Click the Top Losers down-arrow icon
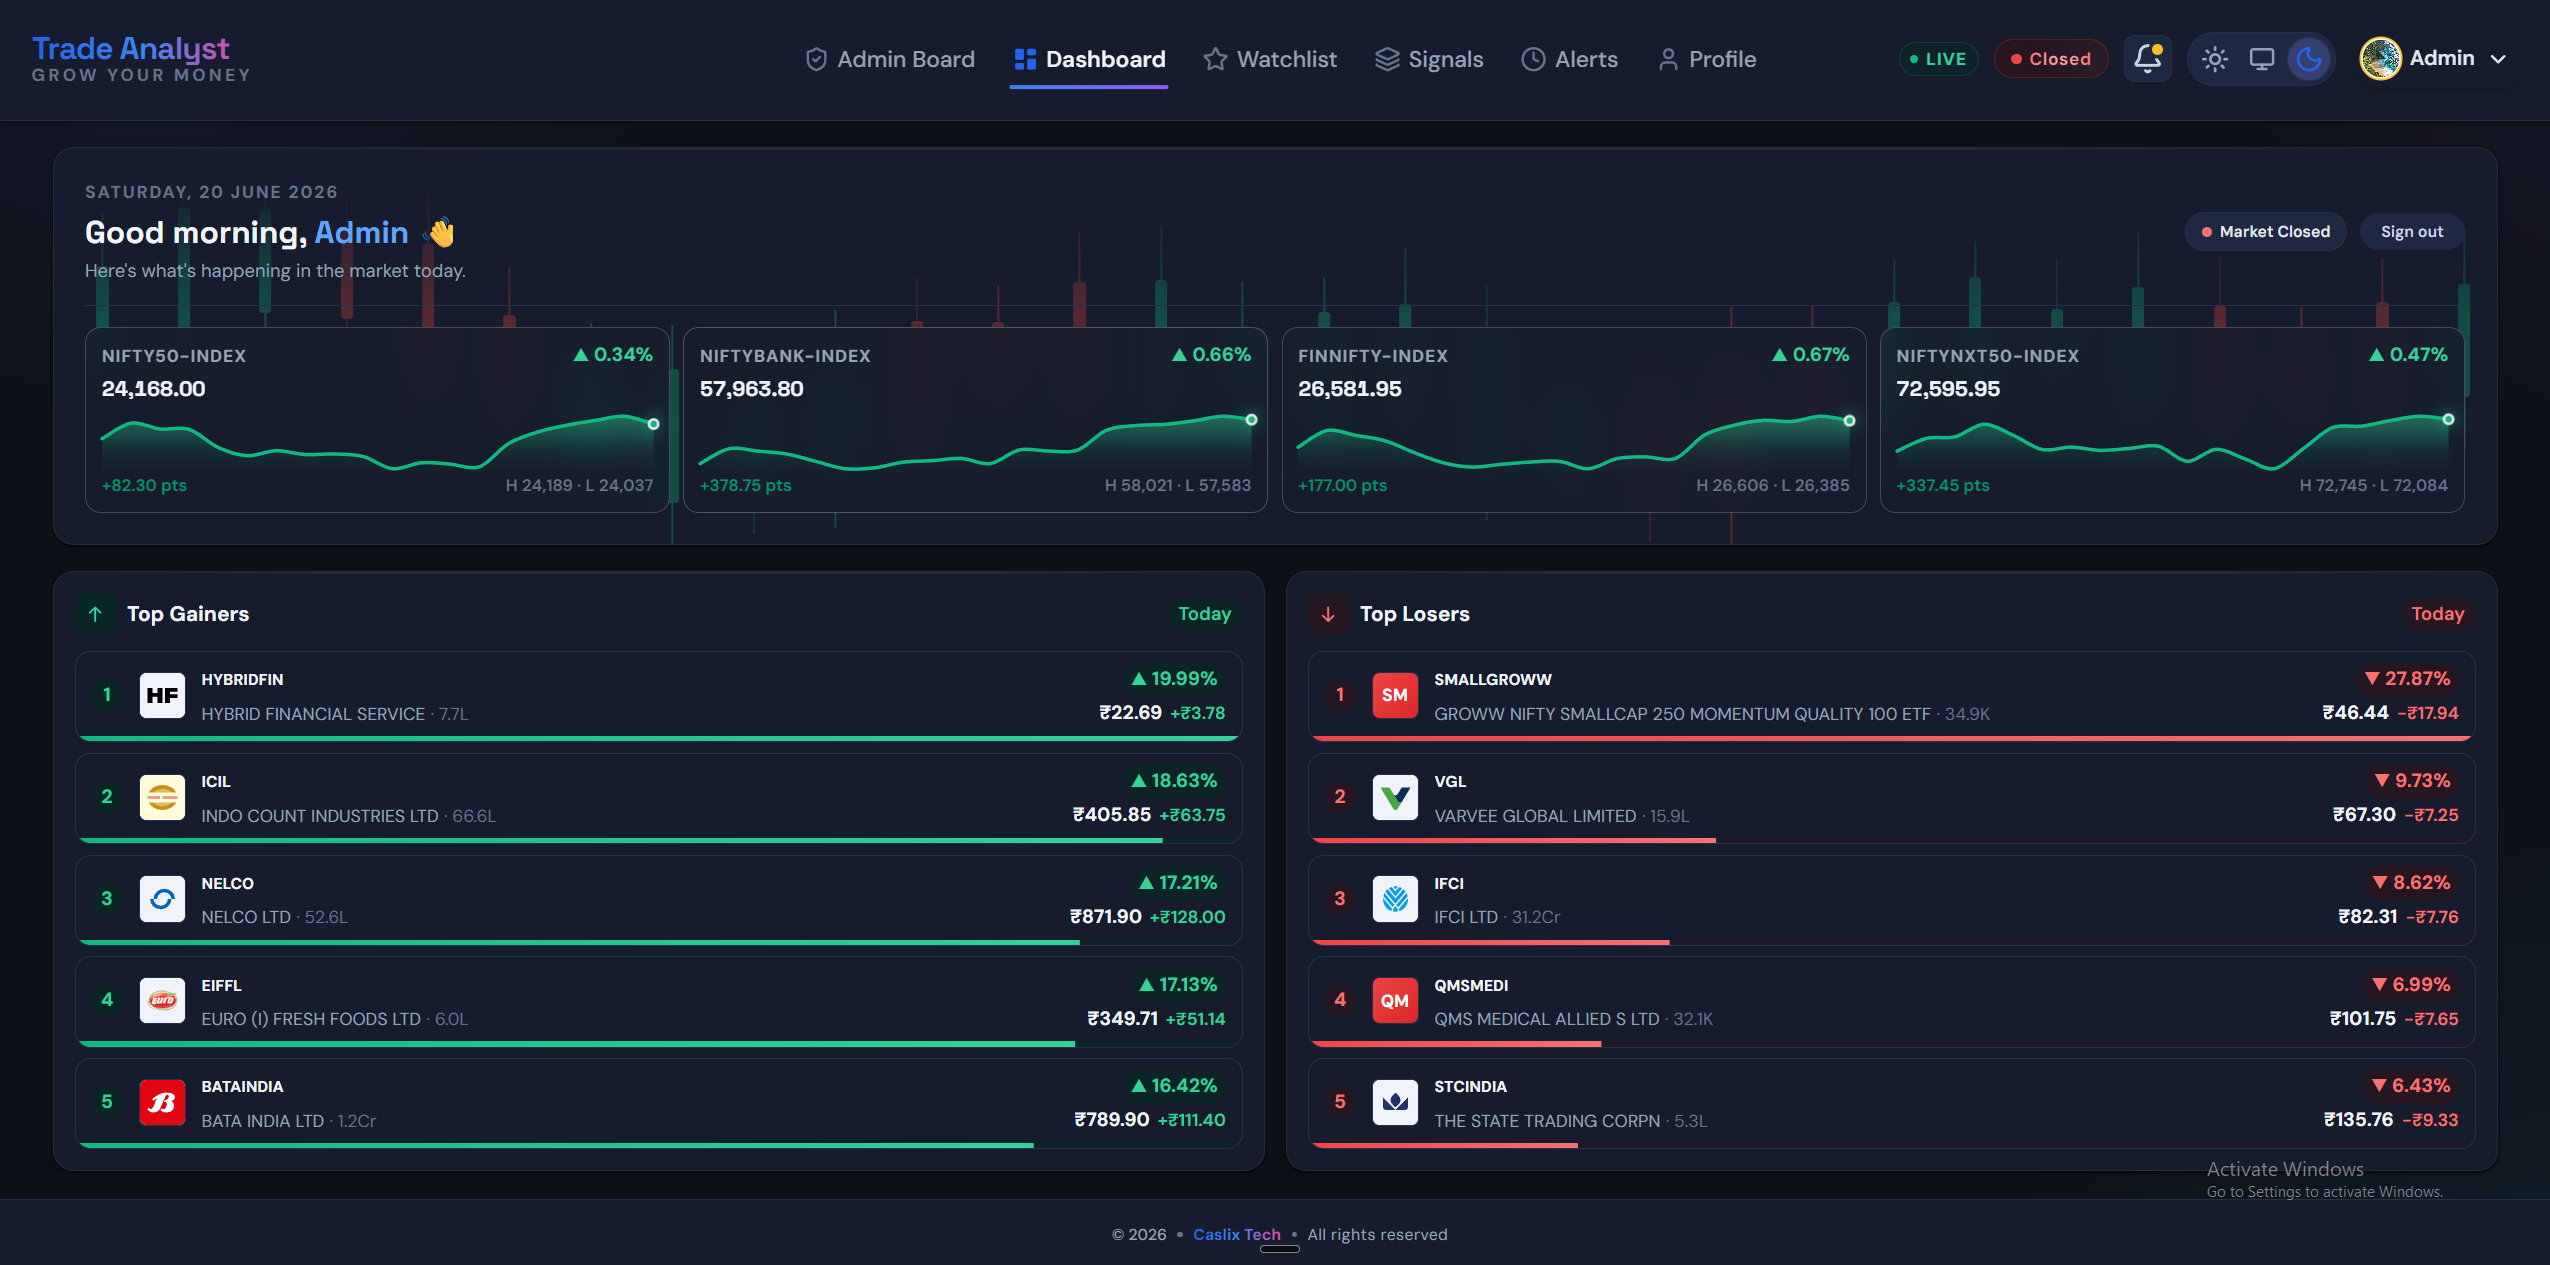 click(1328, 614)
